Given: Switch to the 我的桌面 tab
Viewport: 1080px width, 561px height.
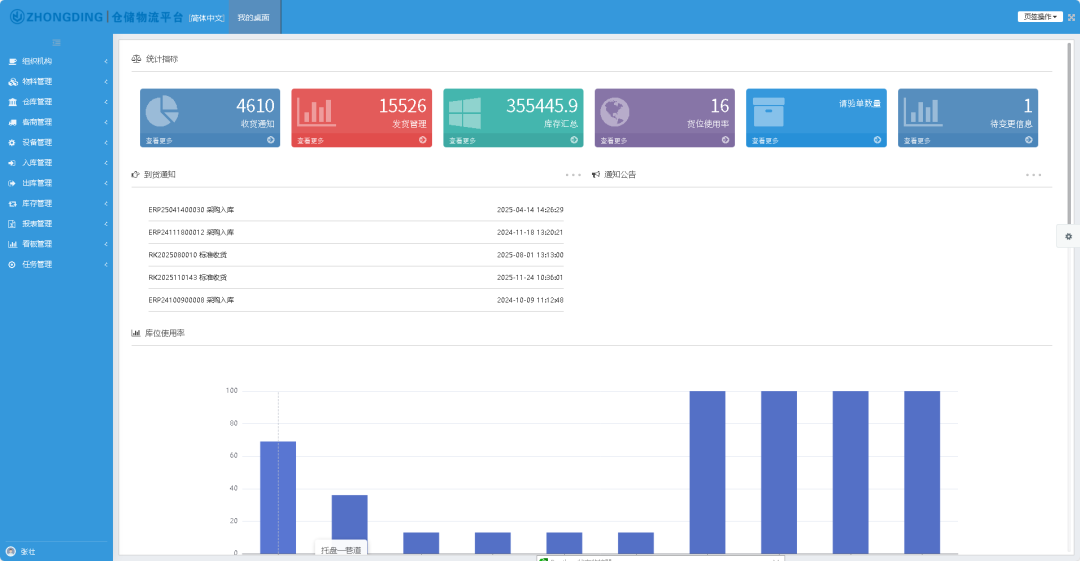Looking at the screenshot, I should coord(253,17).
